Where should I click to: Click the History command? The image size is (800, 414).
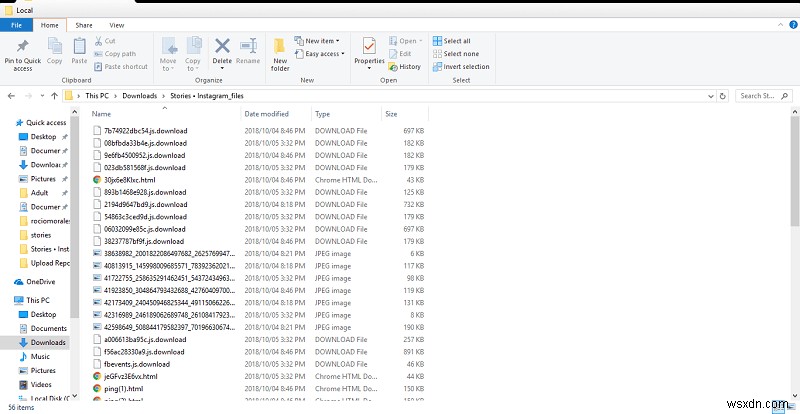pos(405,66)
